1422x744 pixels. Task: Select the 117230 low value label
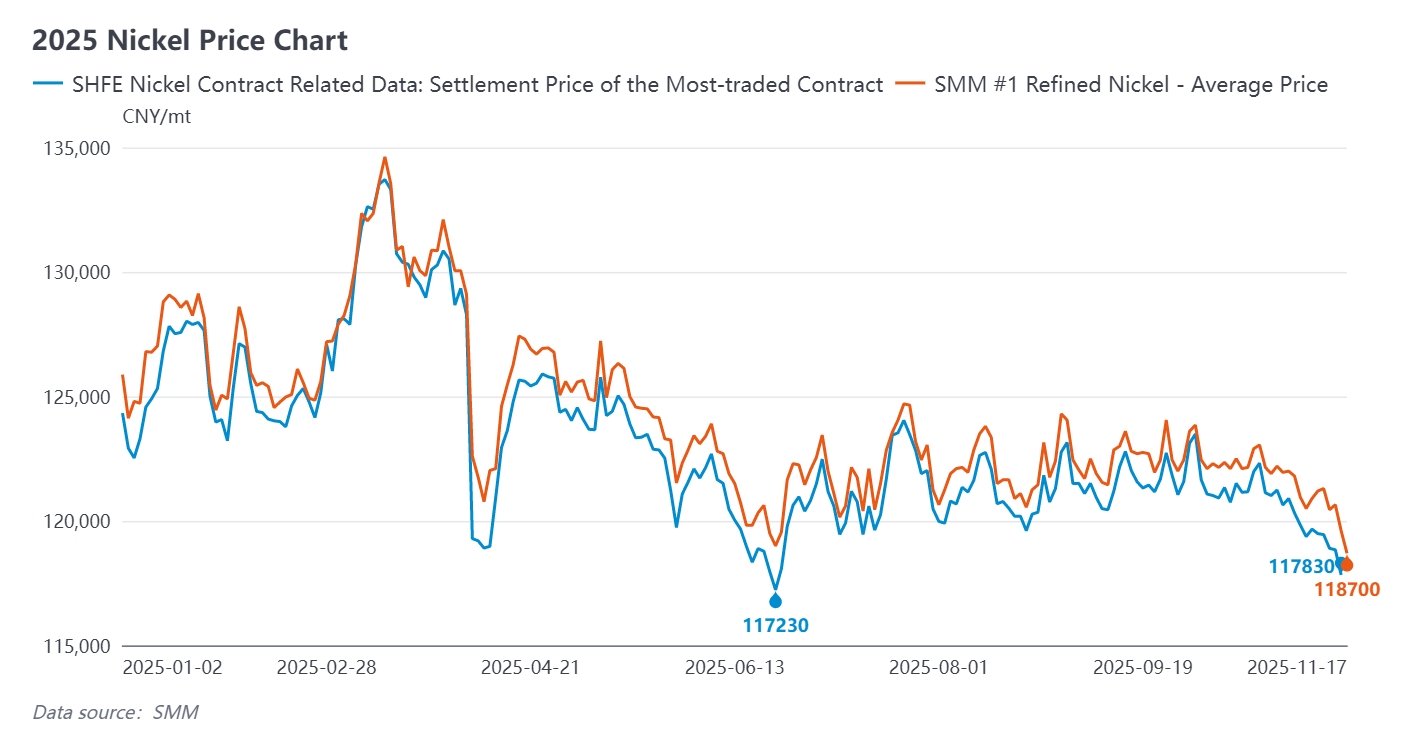(x=775, y=626)
